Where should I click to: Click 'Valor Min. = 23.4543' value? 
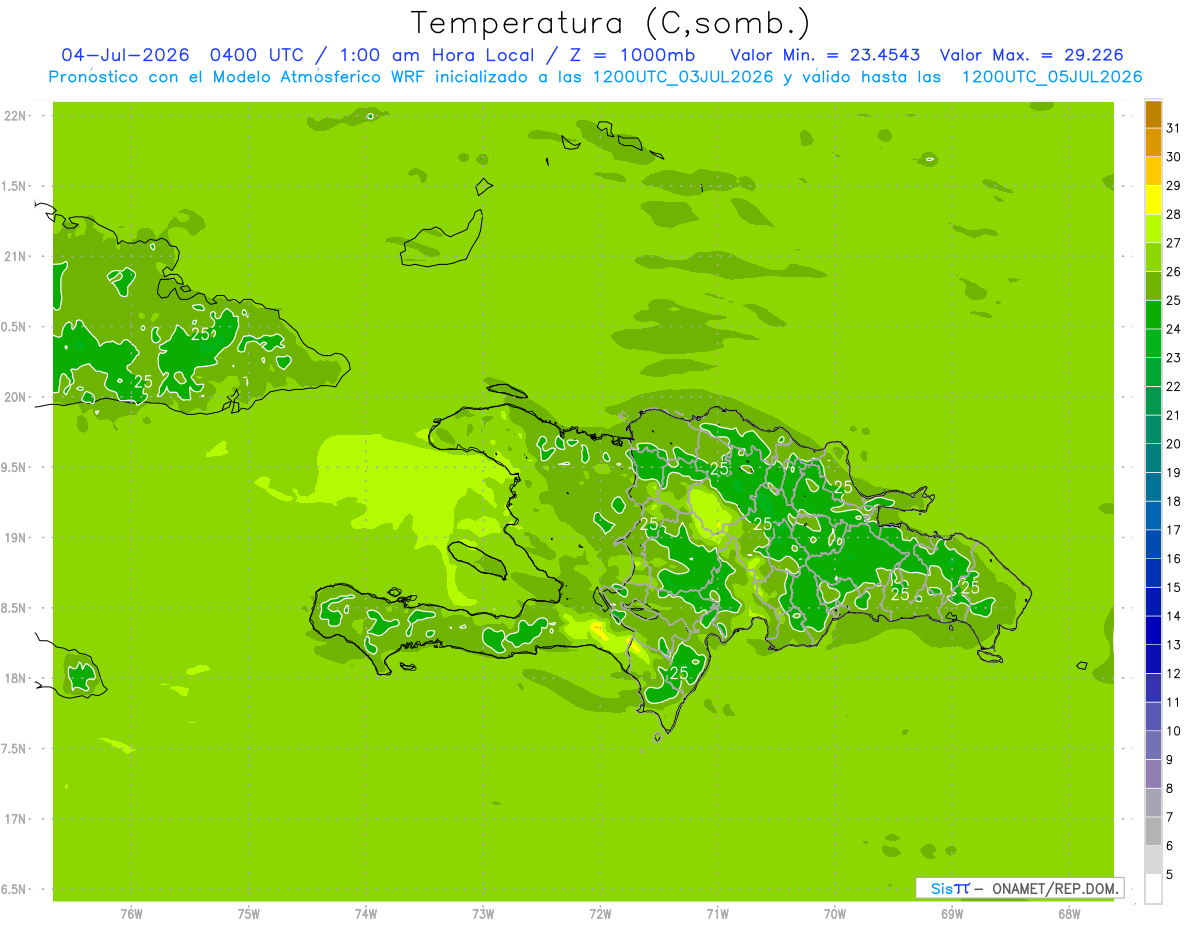point(825,55)
